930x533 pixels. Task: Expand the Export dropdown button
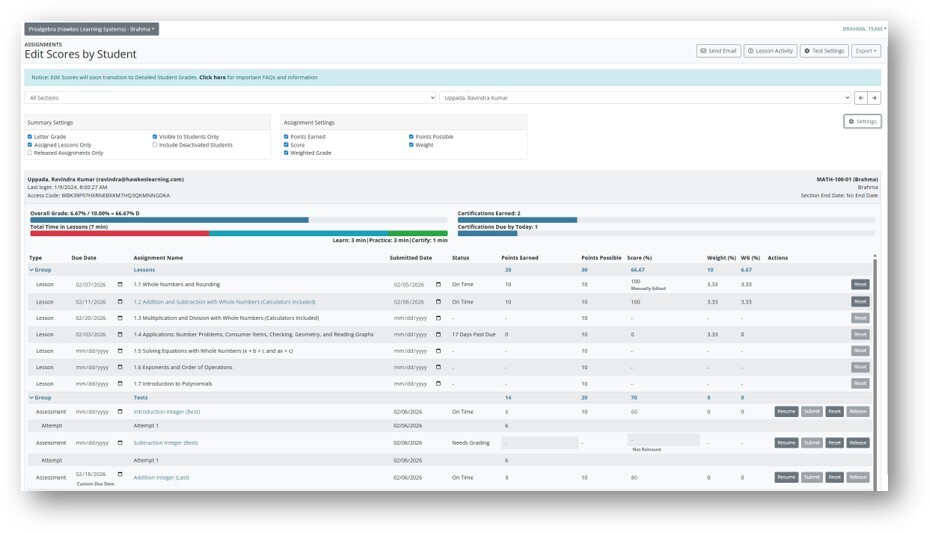tap(866, 51)
